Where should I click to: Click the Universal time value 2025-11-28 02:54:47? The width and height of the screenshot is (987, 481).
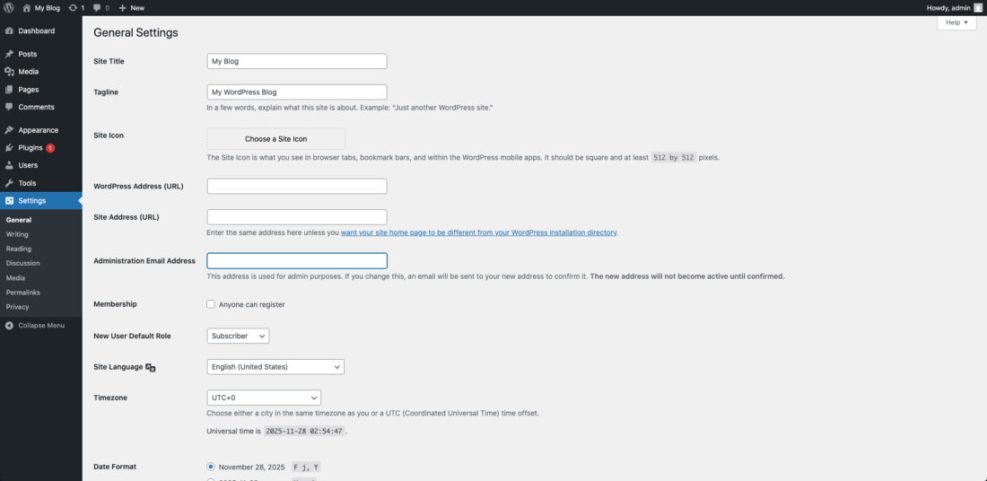coord(305,431)
